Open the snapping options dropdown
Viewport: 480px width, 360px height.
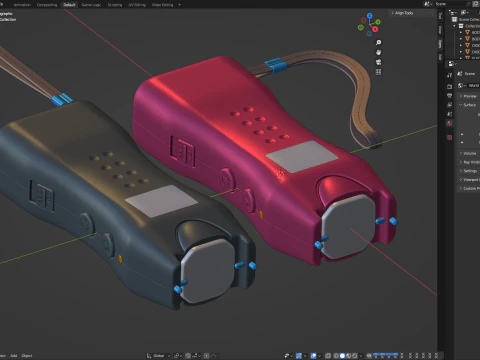point(196,356)
